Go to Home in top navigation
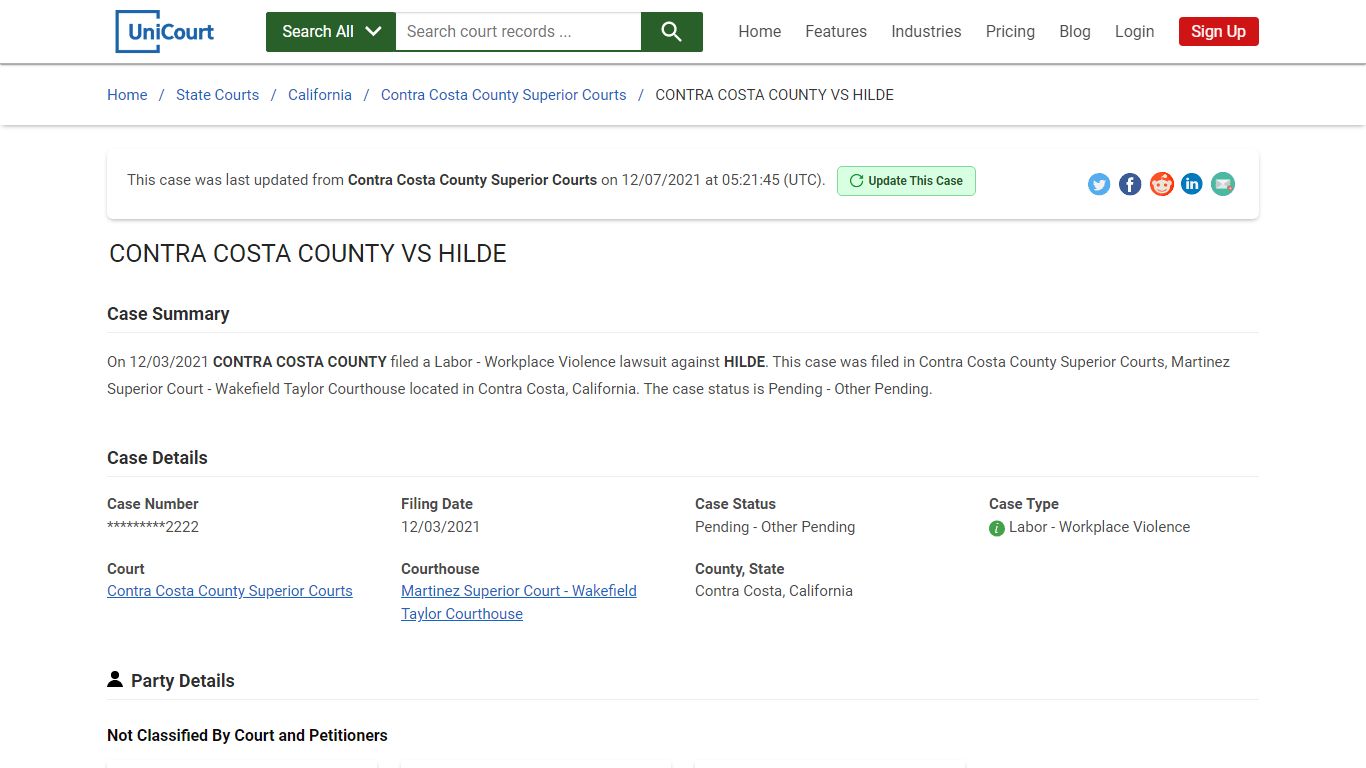The image size is (1366, 768). click(x=760, y=31)
